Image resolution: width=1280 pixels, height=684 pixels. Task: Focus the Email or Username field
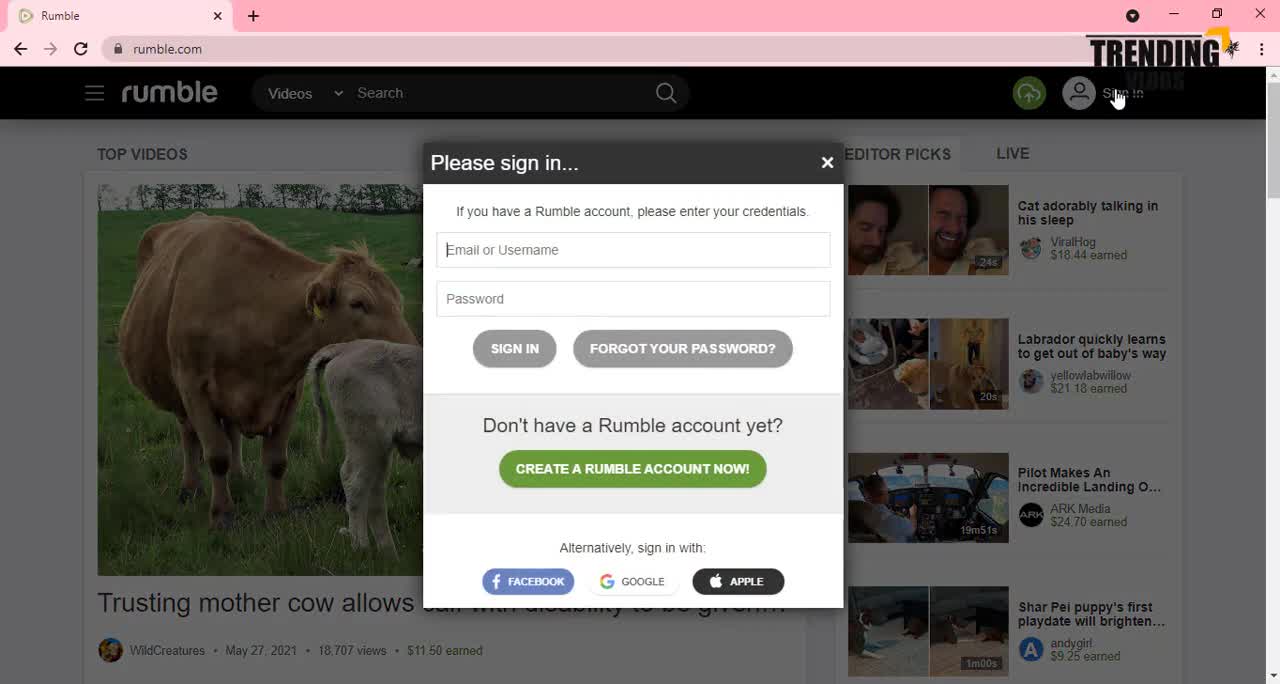633,250
